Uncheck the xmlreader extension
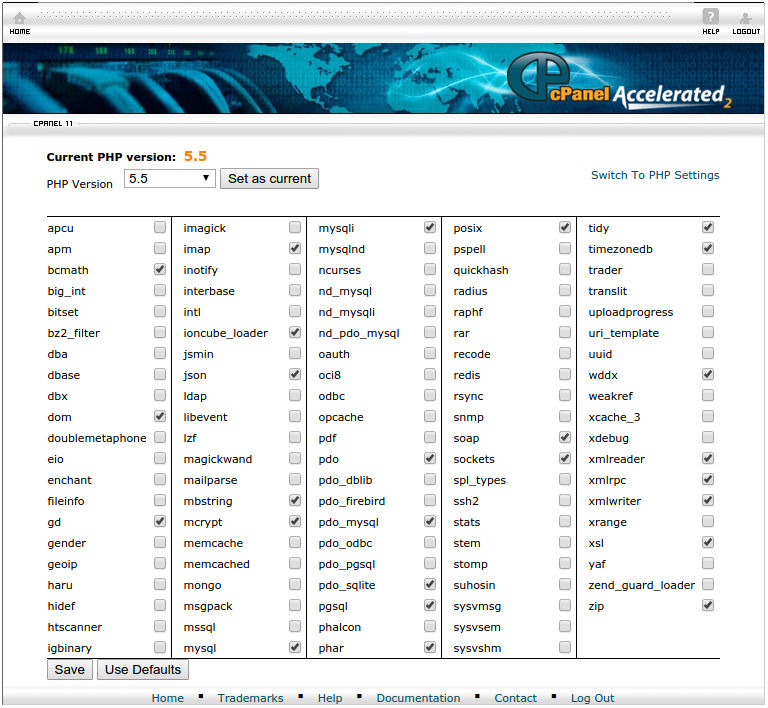This screenshot has height=708, width=768. click(708, 458)
